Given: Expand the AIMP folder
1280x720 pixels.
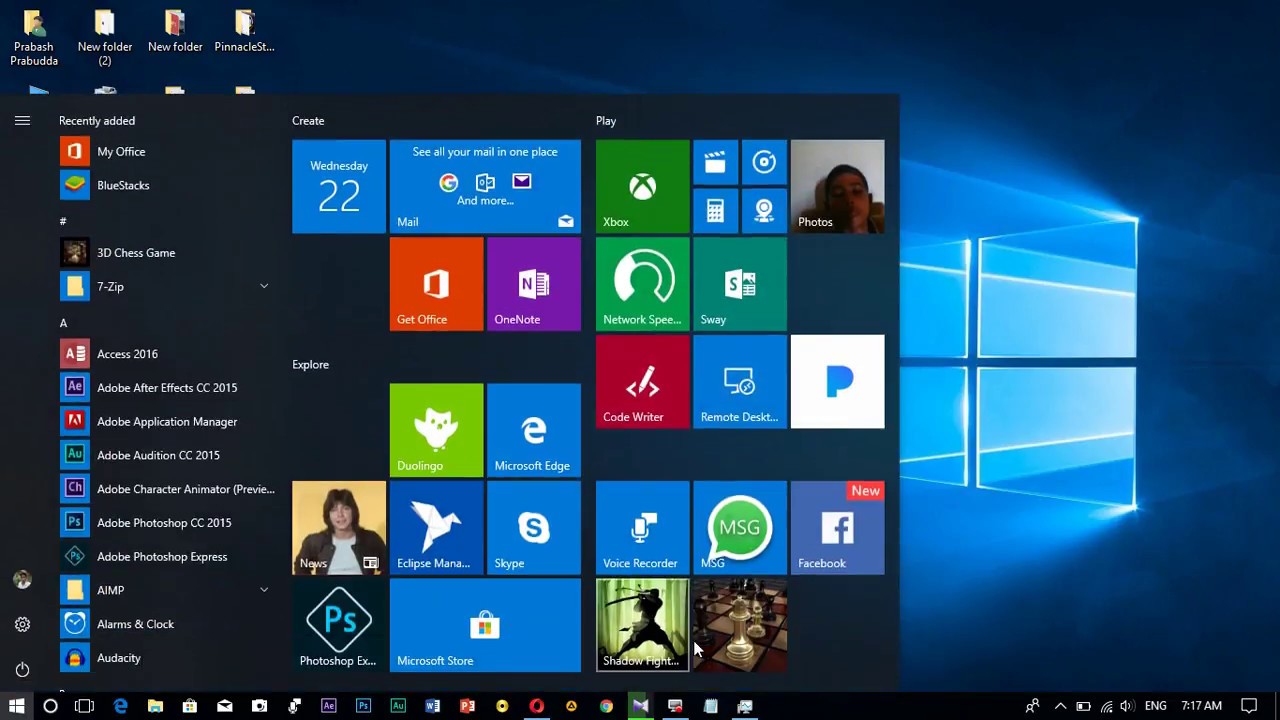Looking at the screenshot, I should 264,590.
